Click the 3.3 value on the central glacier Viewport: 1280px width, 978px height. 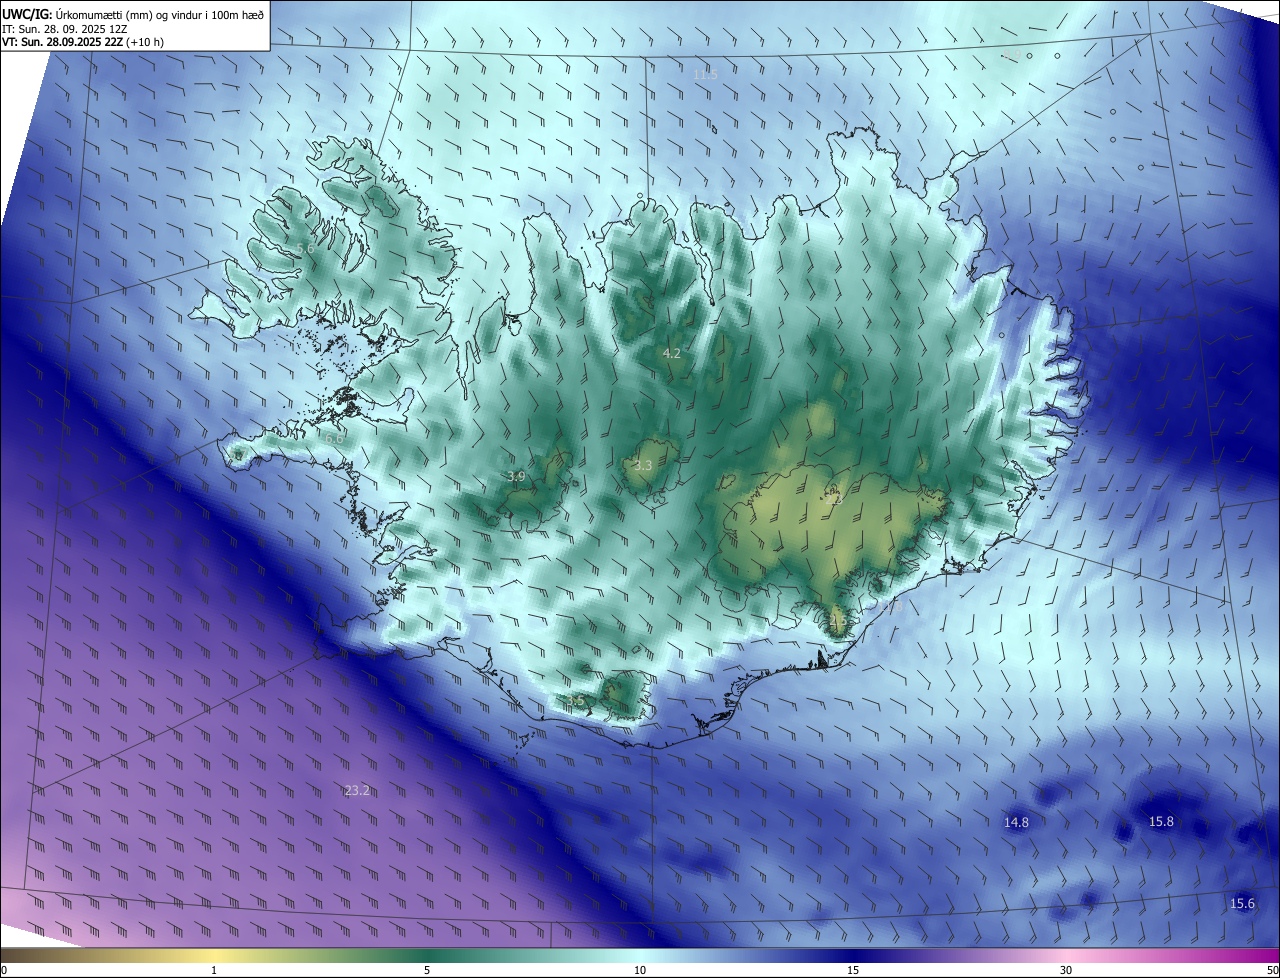pos(643,465)
